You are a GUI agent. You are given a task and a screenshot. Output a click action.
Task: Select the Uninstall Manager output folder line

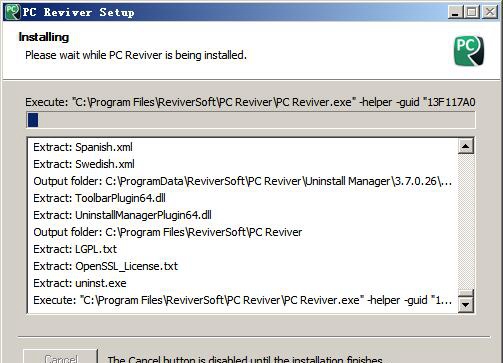pos(242,181)
